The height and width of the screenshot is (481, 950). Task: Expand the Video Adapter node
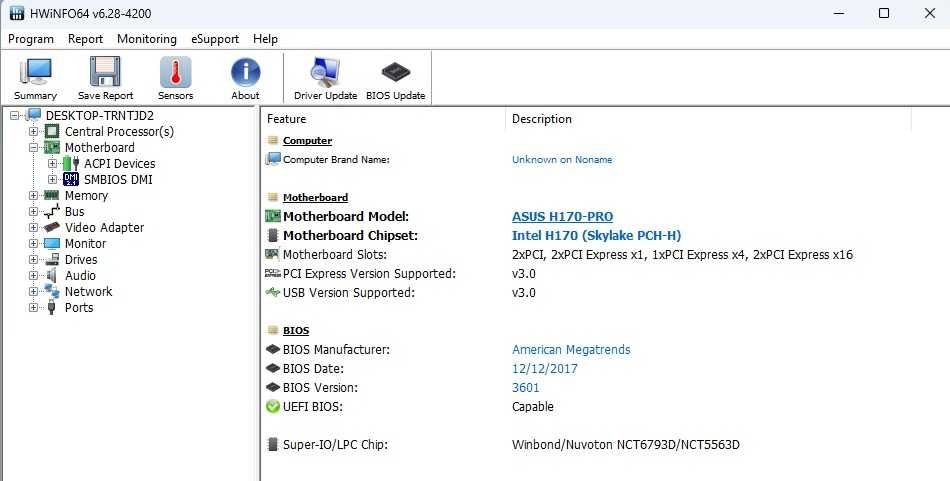point(33,227)
